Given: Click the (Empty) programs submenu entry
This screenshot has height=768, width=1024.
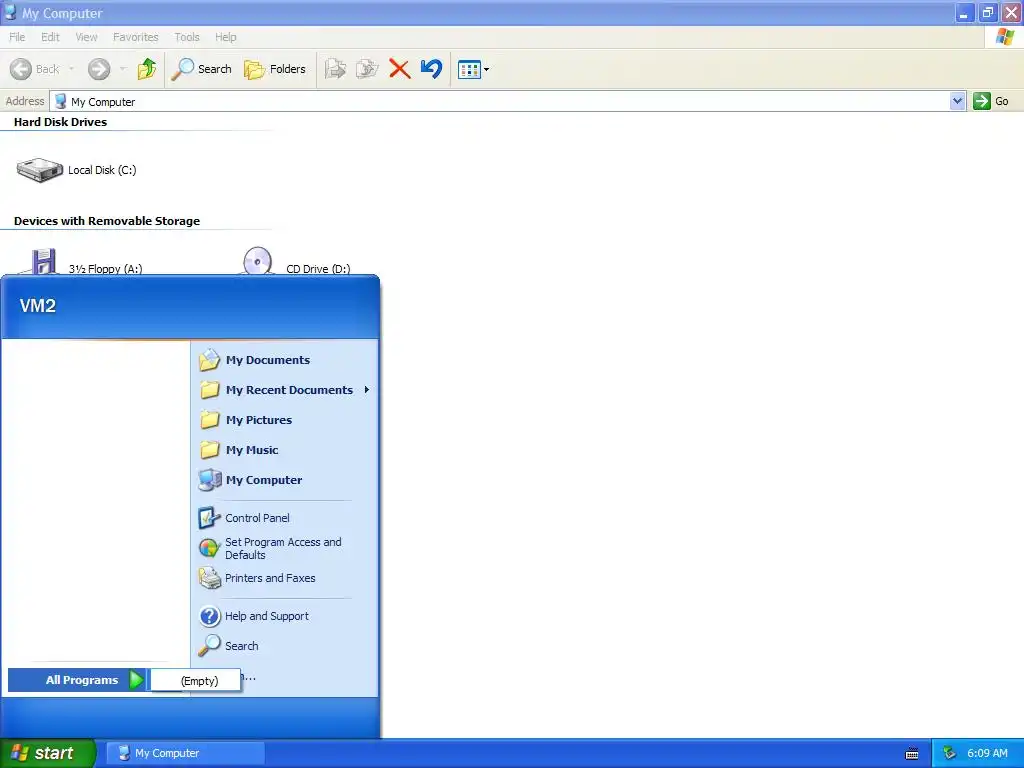Looking at the screenshot, I should [x=196, y=680].
